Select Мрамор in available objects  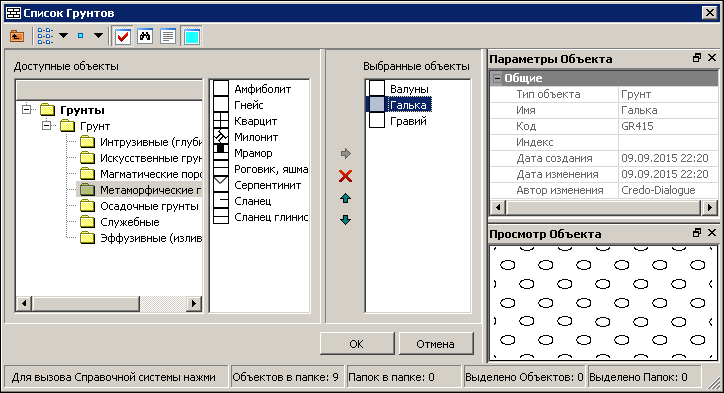(x=253, y=153)
